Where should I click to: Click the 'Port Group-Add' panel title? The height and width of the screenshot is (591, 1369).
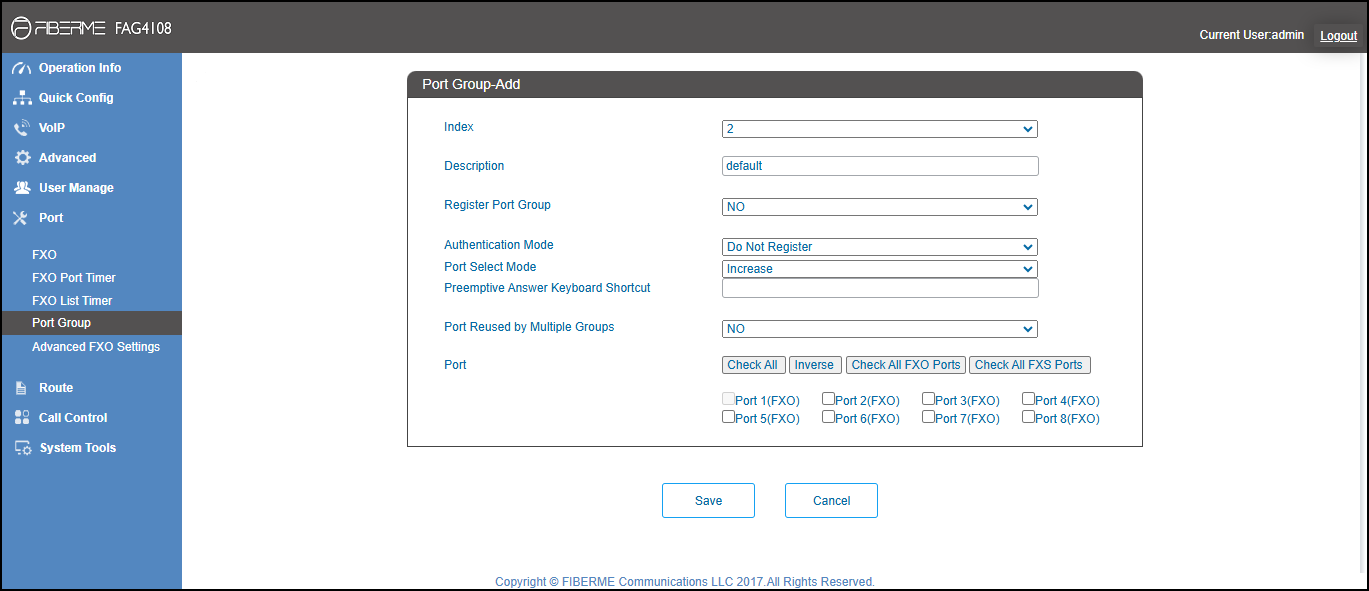(471, 85)
